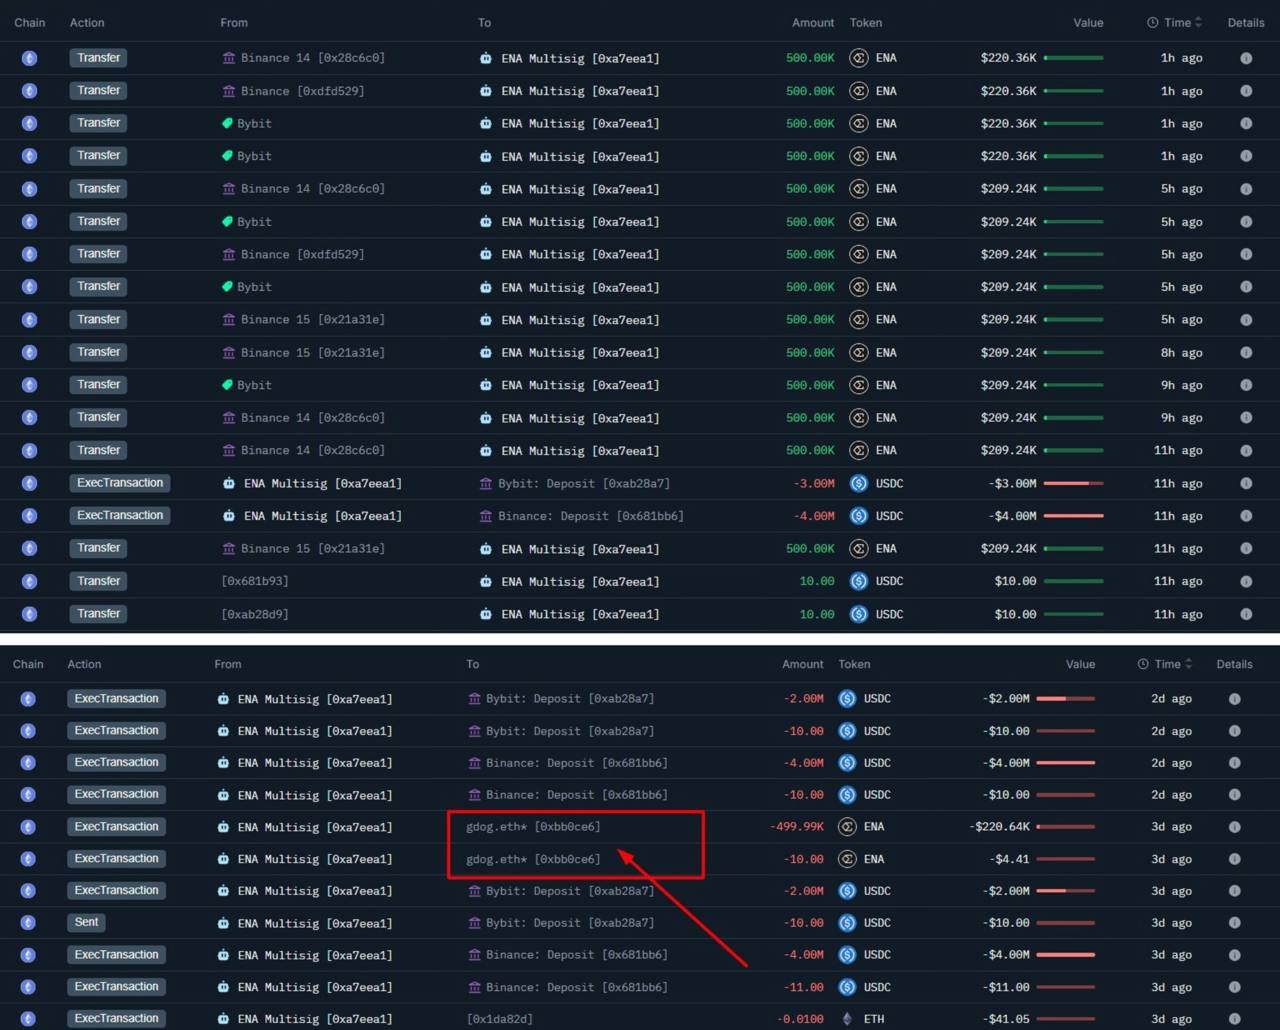Open details info icon for the -$41.05 row
This screenshot has width=1280, height=1030.
click(1234, 1019)
